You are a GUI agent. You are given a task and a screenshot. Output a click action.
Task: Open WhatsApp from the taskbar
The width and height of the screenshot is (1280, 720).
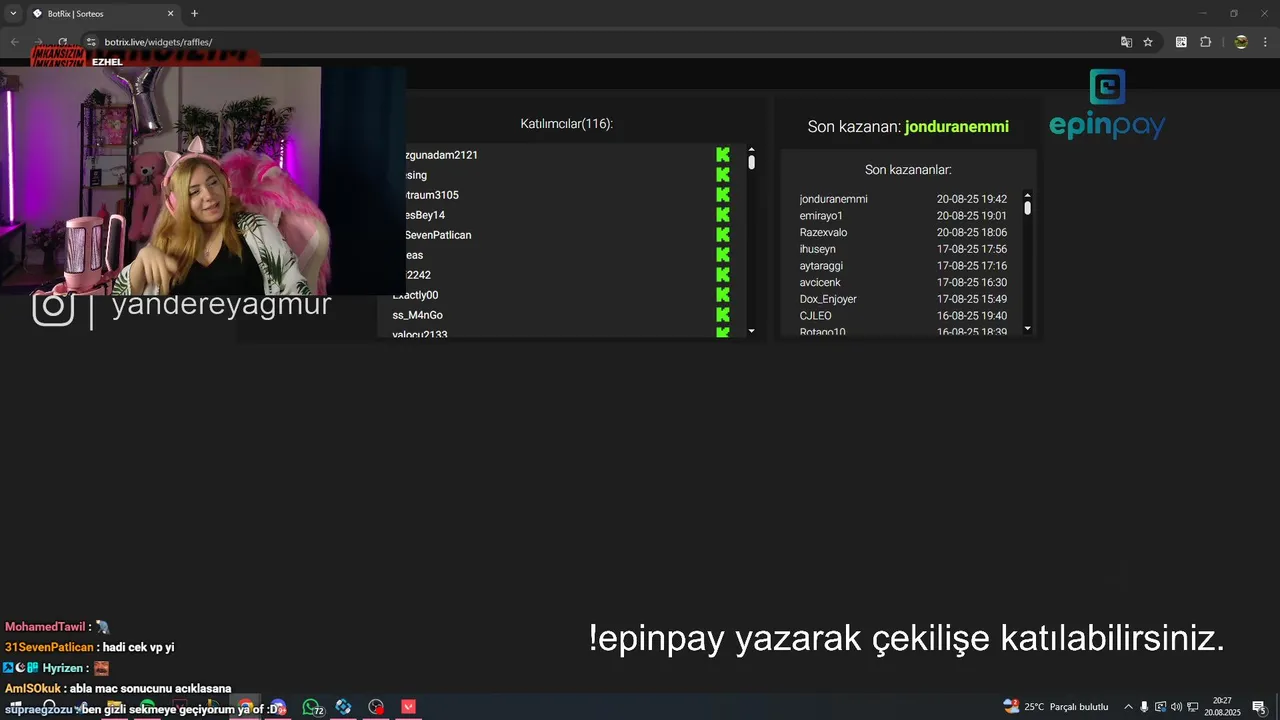pos(311,707)
